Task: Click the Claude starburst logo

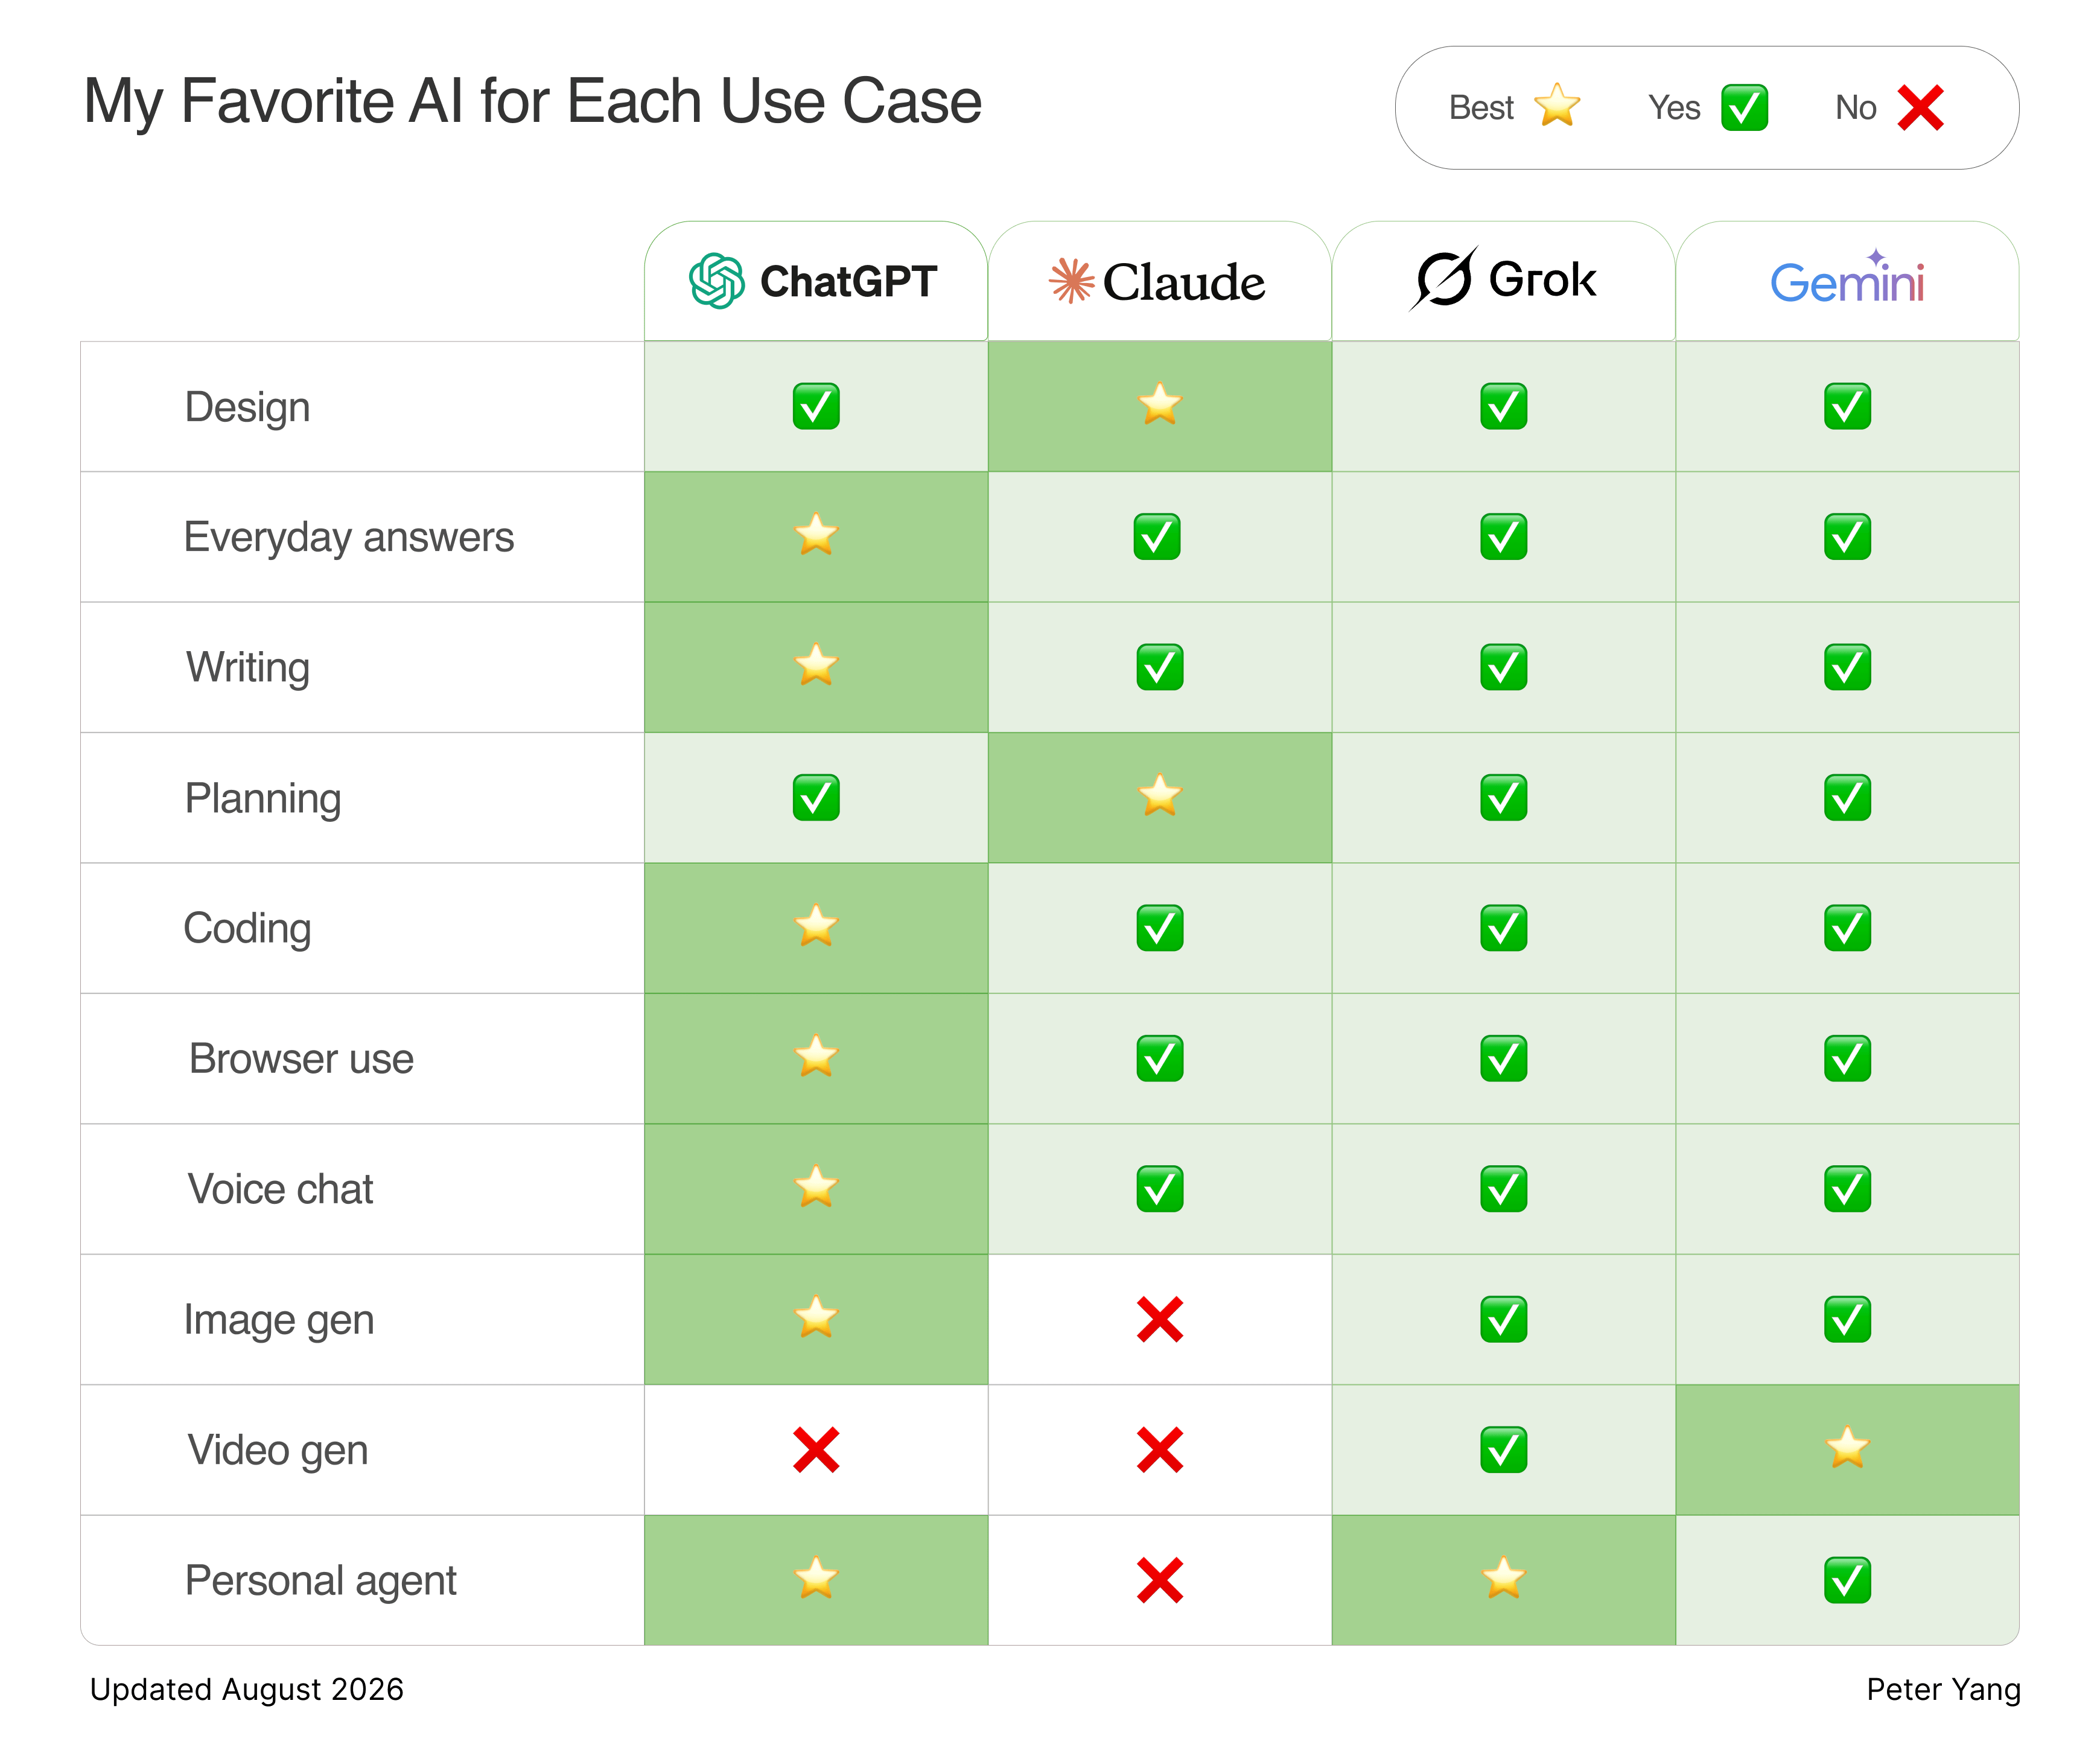Action: click(x=1071, y=281)
